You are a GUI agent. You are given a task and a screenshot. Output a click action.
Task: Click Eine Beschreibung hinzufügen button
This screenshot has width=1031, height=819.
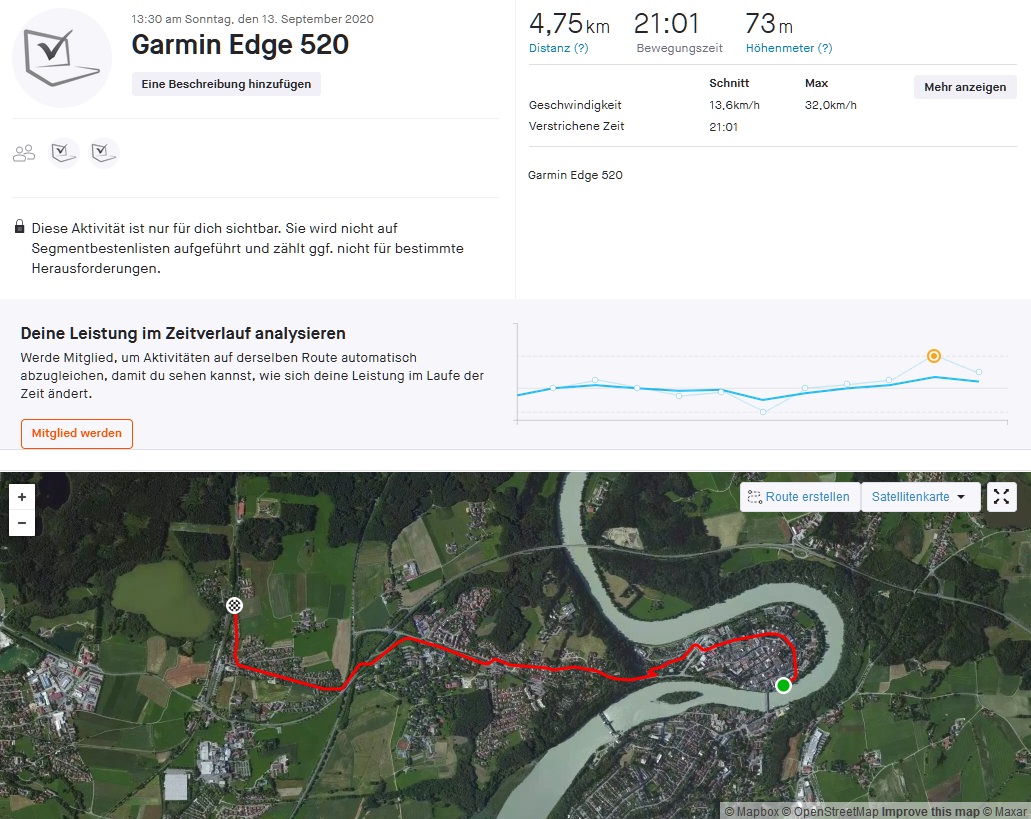(226, 84)
